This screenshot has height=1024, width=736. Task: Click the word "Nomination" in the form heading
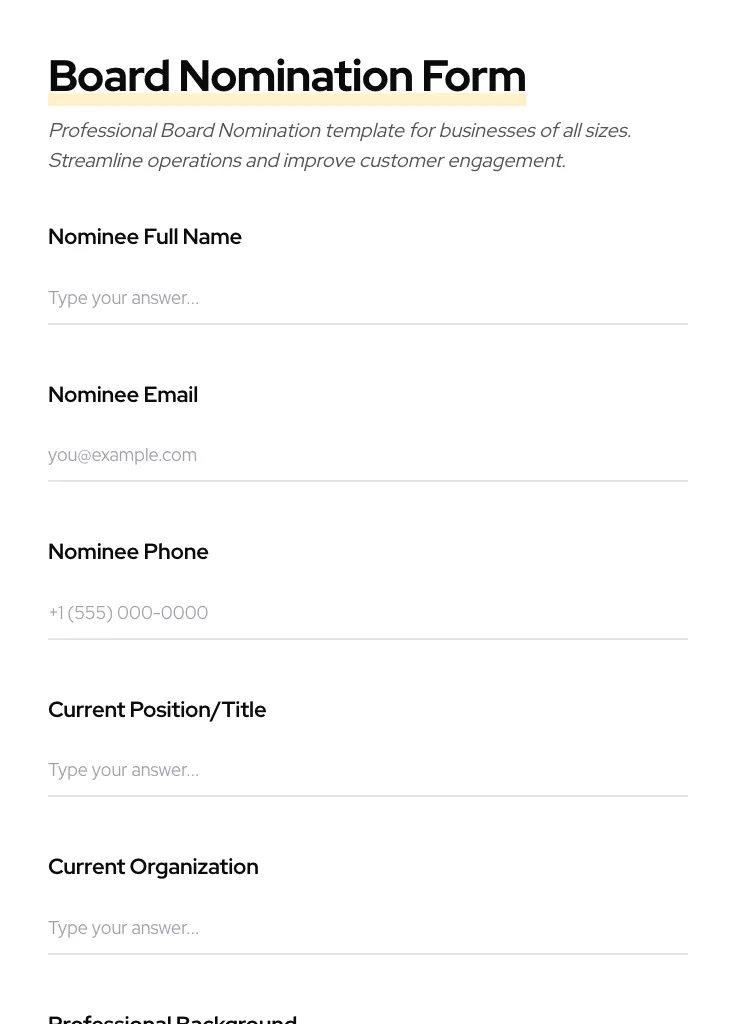295,76
